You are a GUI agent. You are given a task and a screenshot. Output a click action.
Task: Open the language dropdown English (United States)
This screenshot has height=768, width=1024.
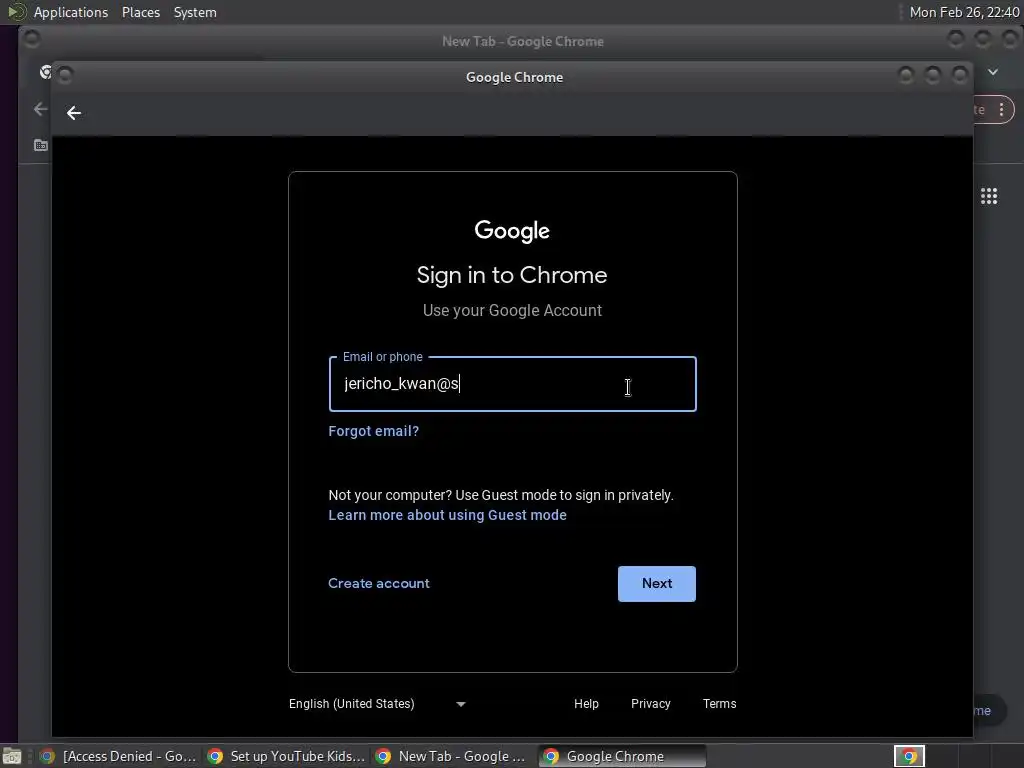tap(377, 703)
